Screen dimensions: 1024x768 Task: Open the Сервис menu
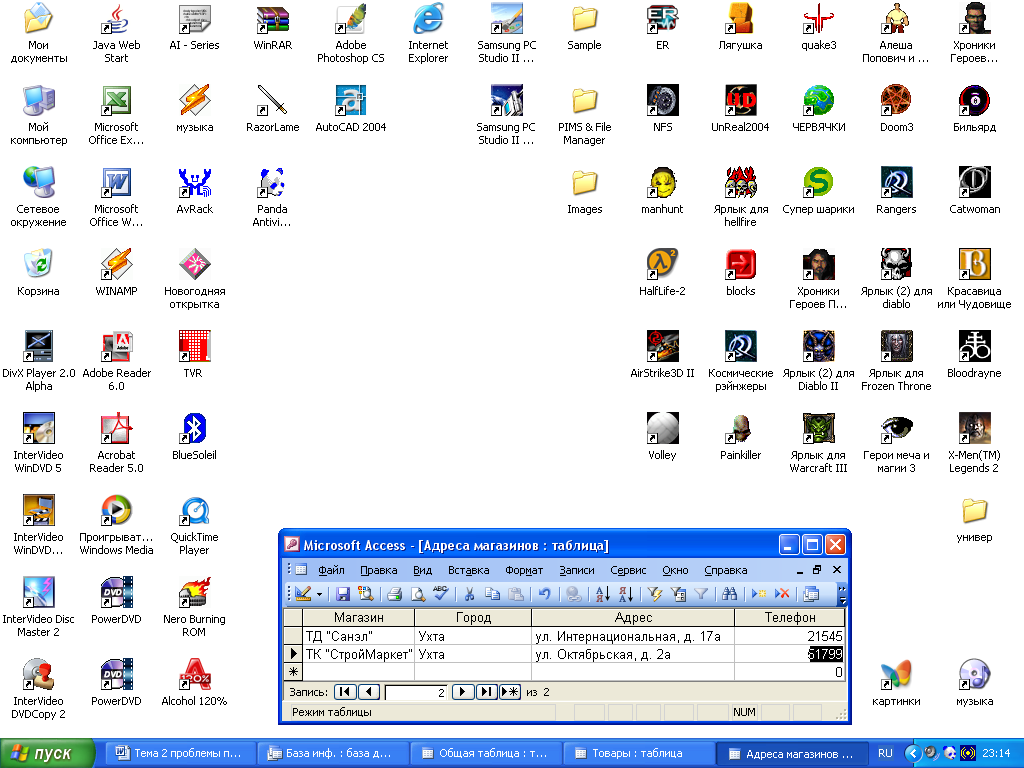[628, 570]
